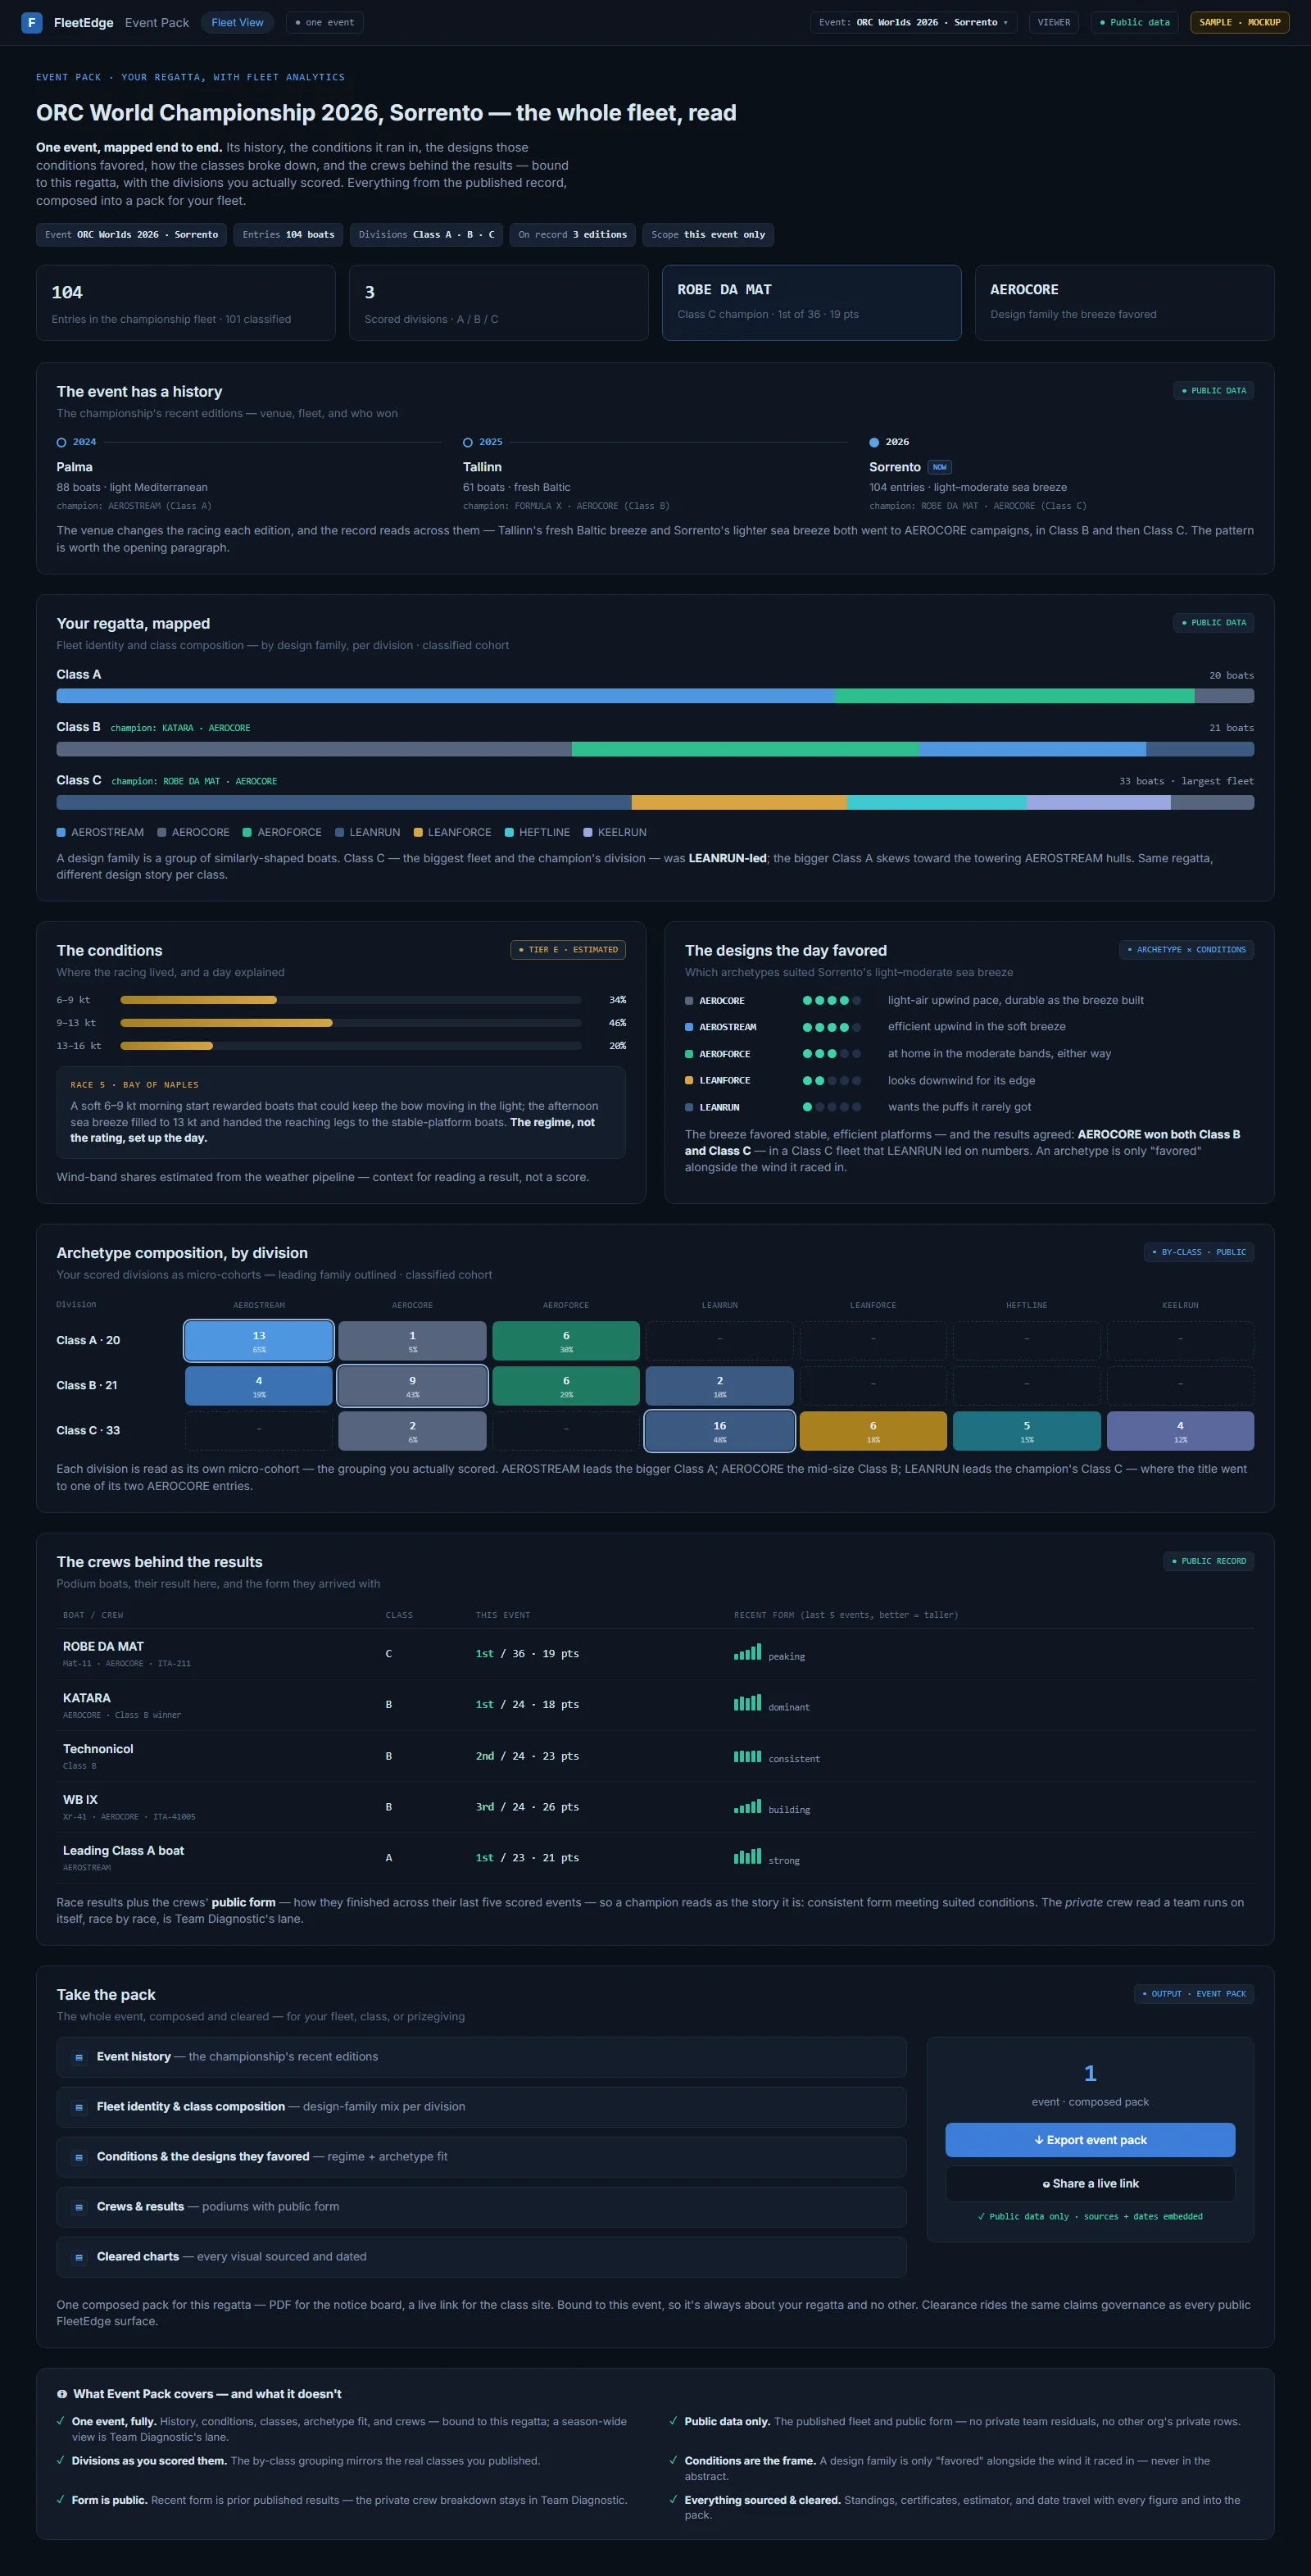Click the Class A AEROSTREAM cell showing 13
1311x2576 pixels.
(x=259, y=1341)
